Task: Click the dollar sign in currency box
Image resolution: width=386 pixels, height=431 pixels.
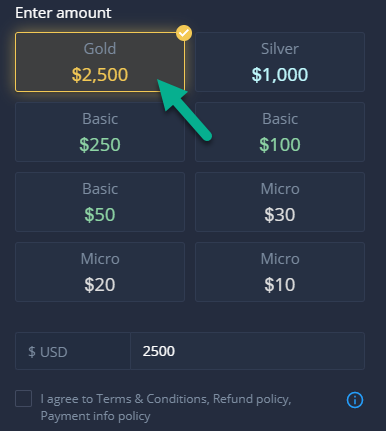Action: [x=32, y=352]
